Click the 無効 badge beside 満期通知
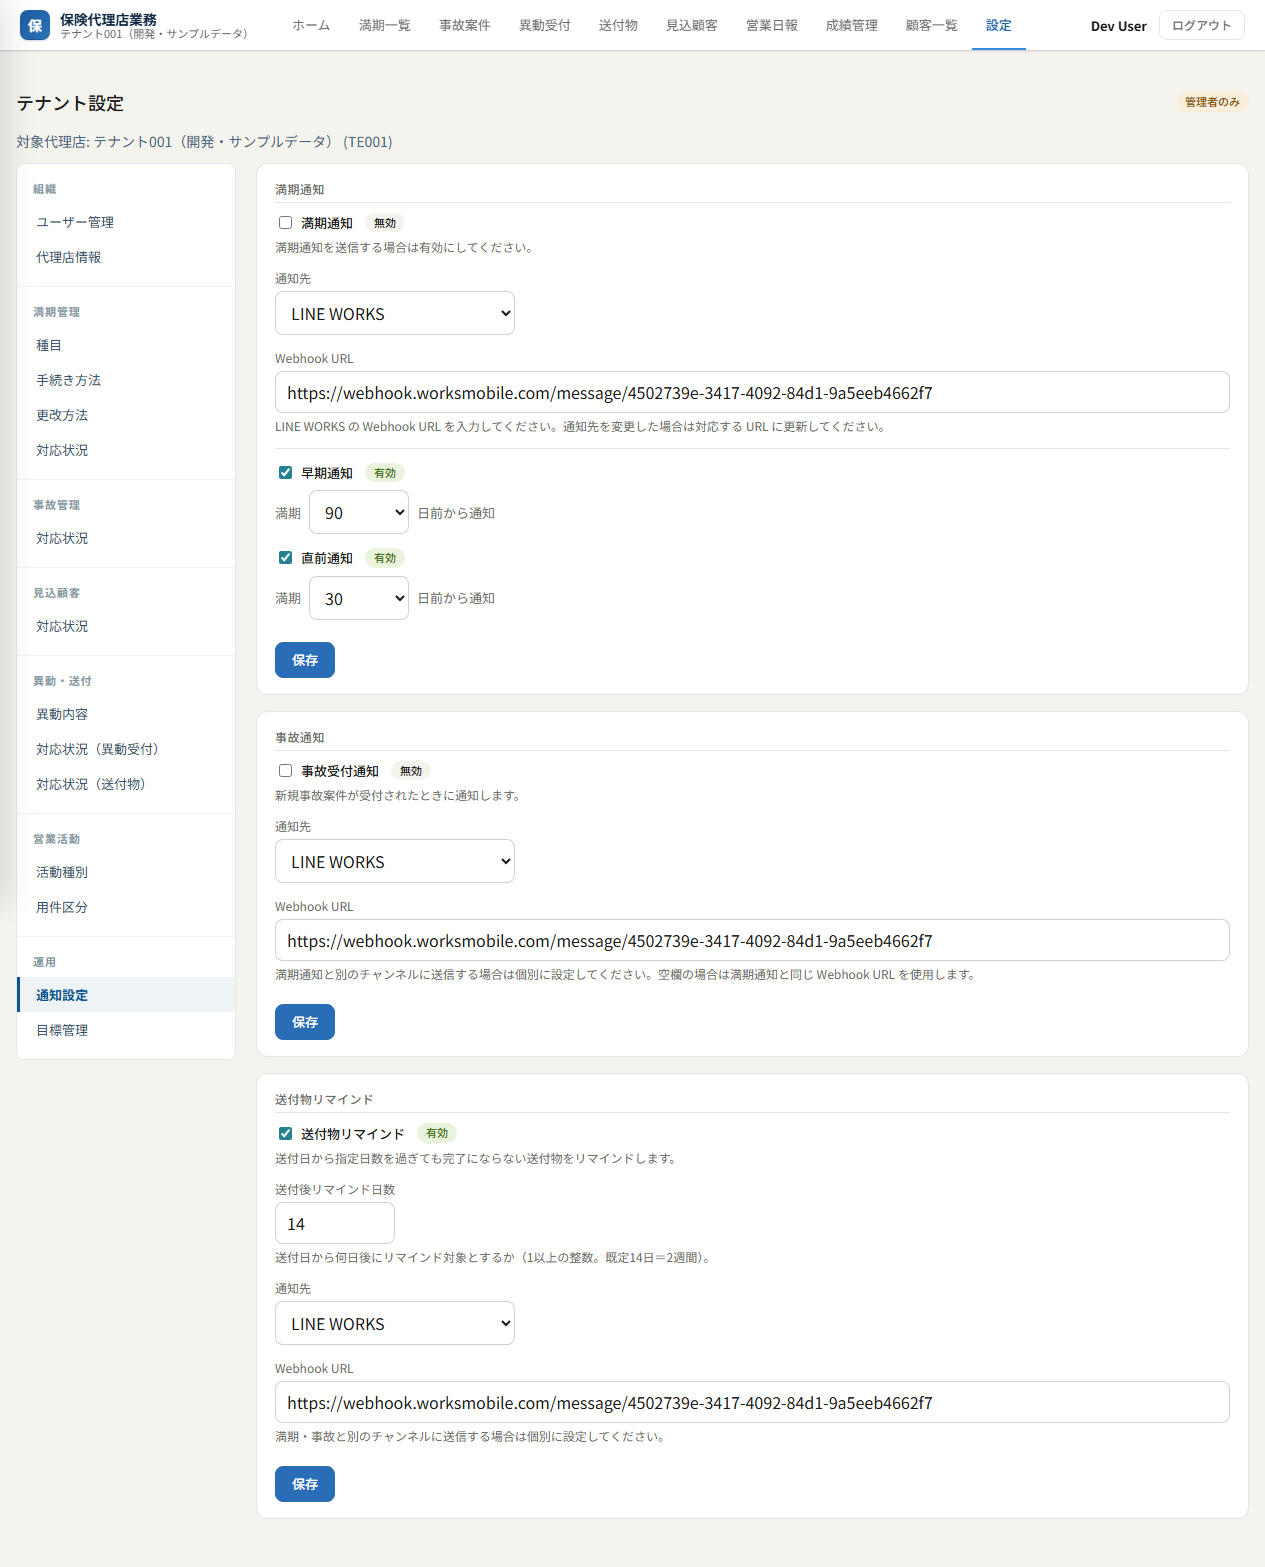Screen dimensions: 1265x1567 pyautogui.click(x=385, y=223)
